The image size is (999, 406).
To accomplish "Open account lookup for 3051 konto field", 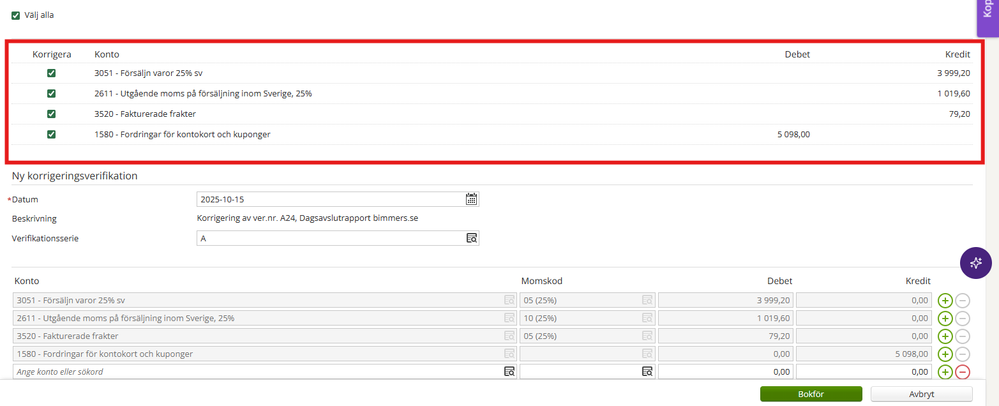I will tap(509, 300).
